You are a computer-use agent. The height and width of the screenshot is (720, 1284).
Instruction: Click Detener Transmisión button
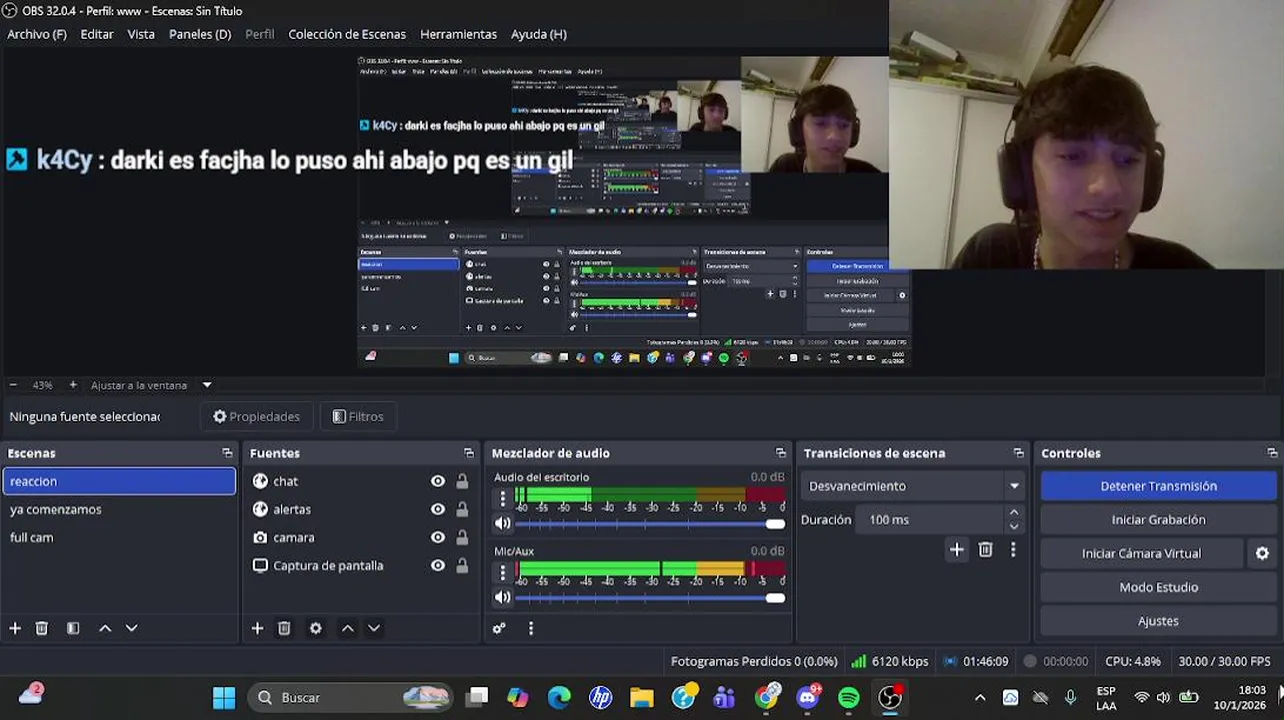1158,486
